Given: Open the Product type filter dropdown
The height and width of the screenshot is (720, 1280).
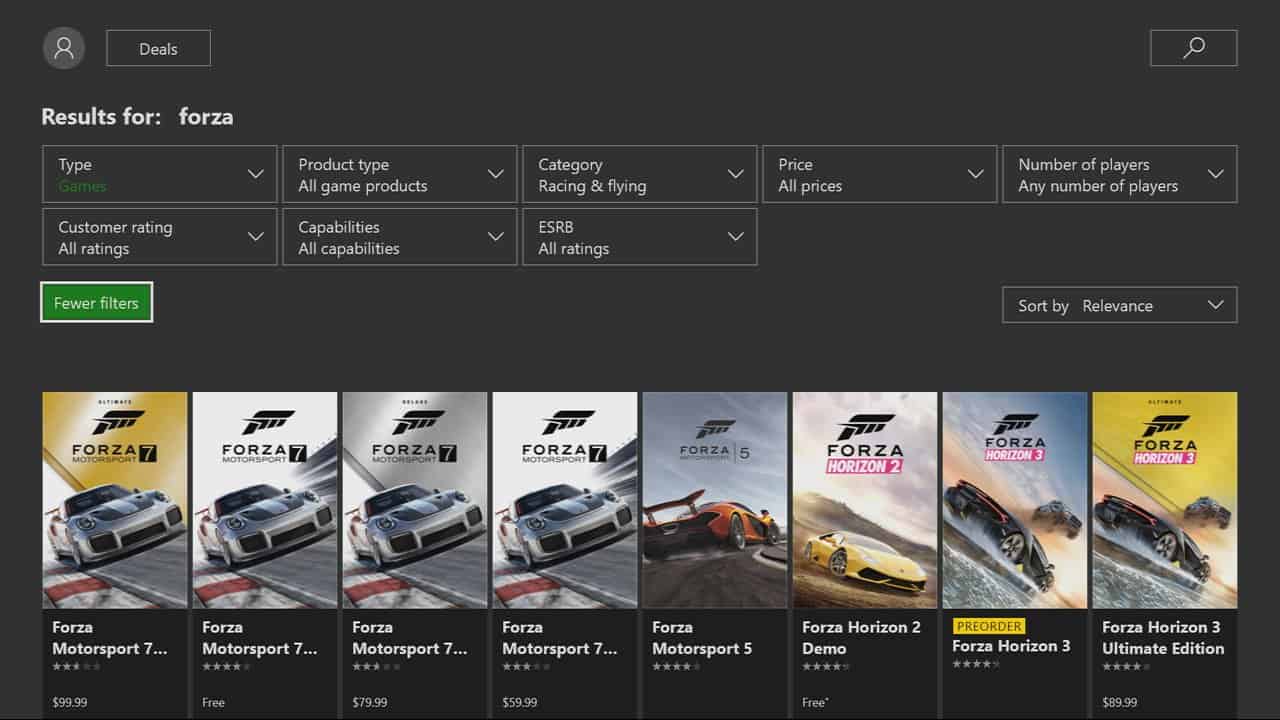Looking at the screenshot, I should pos(400,175).
